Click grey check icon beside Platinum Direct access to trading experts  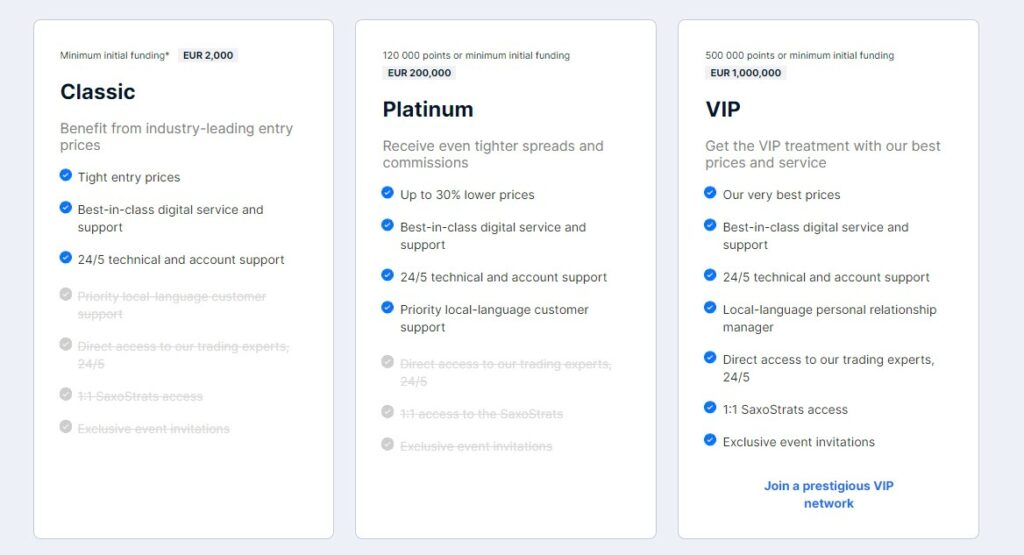tap(387, 362)
